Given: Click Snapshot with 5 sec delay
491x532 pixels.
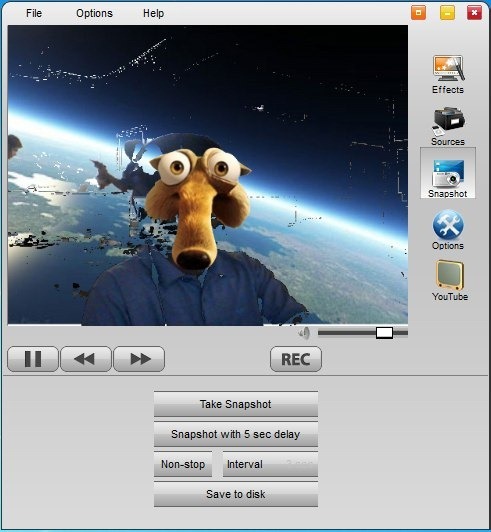Looking at the screenshot, I should [x=236, y=434].
